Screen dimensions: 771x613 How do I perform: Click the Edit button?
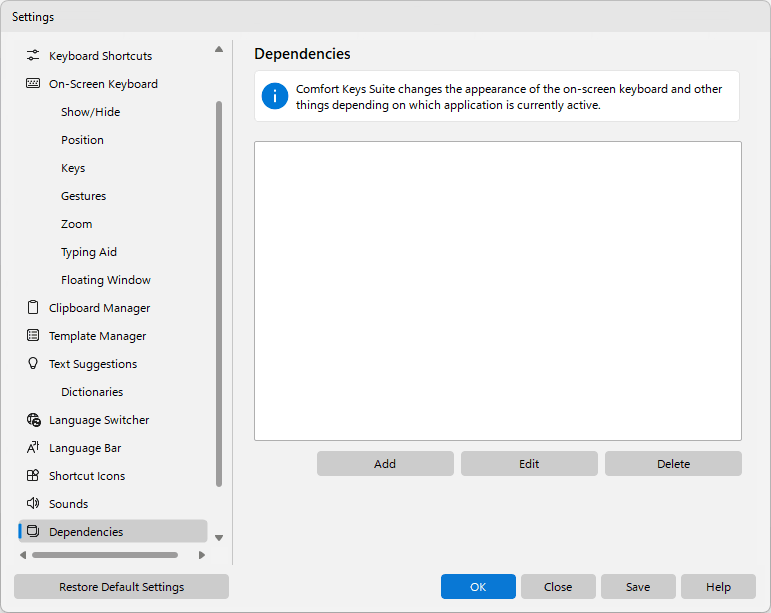coord(529,464)
